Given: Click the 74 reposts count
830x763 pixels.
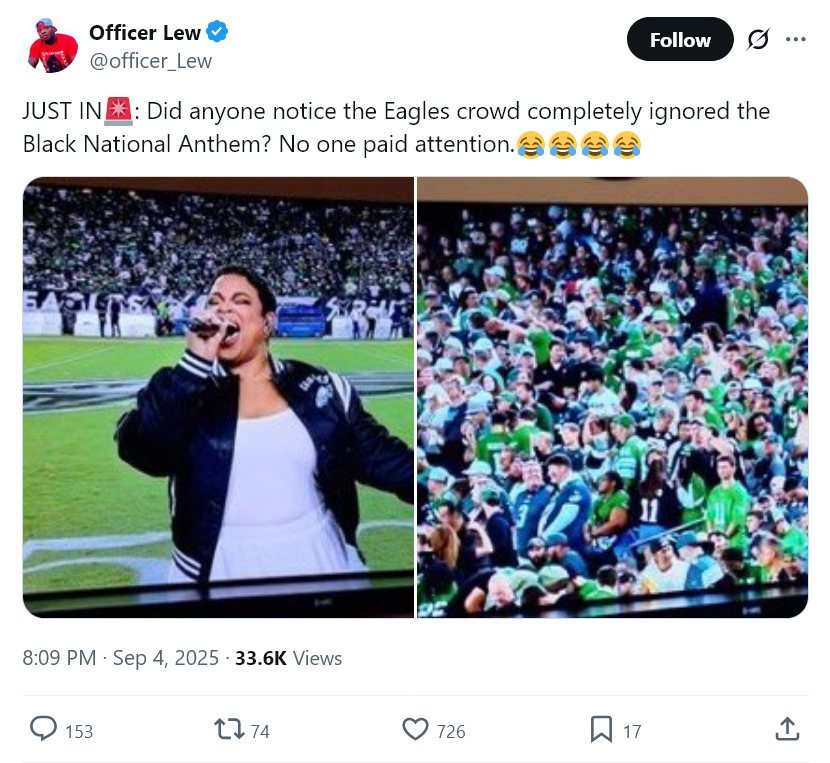Looking at the screenshot, I should pos(260,732).
